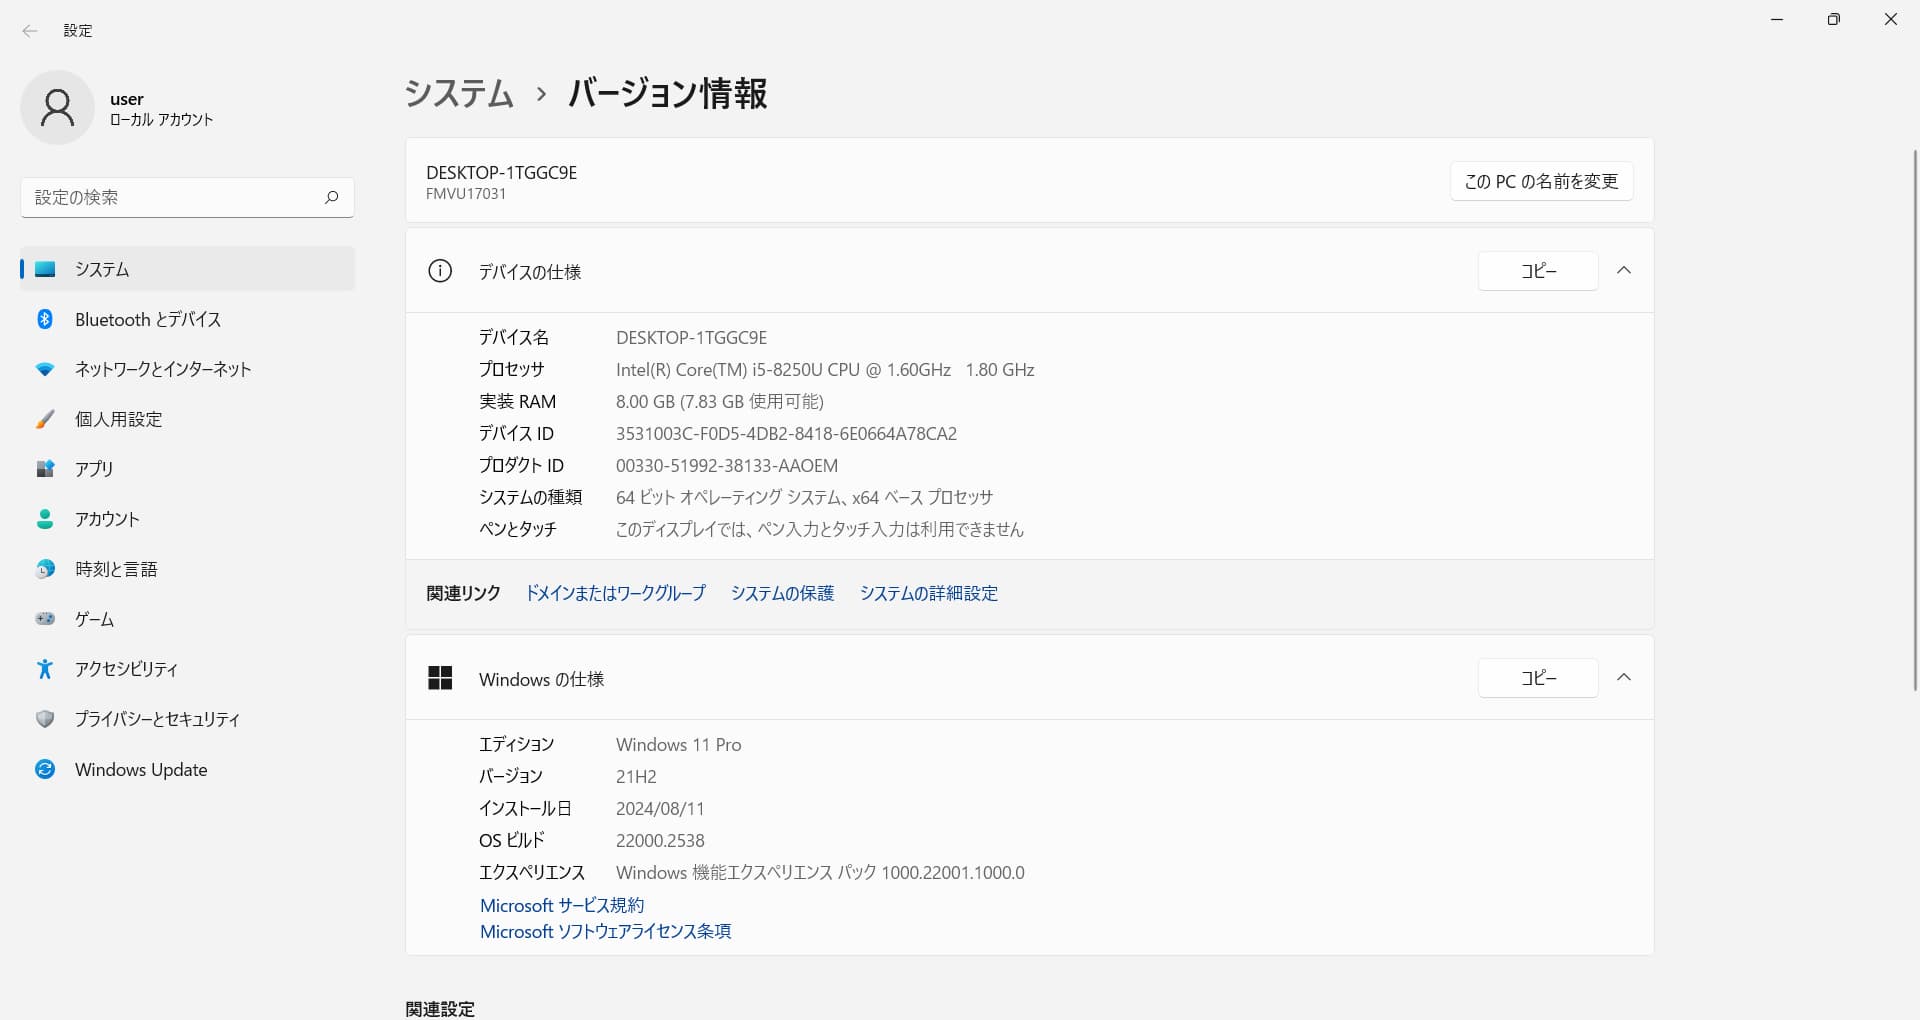The height and width of the screenshot is (1020, 1920).
Task: Click the システム breadcrumb heading
Action: [x=459, y=93]
